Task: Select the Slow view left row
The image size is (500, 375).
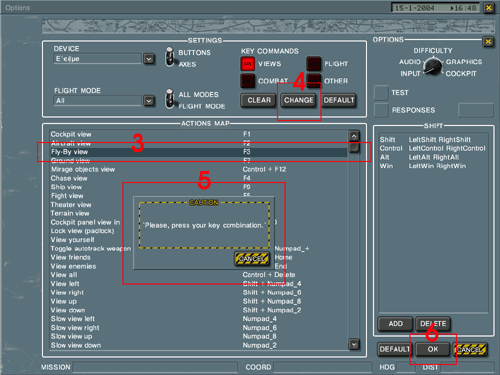Action: pos(198,319)
